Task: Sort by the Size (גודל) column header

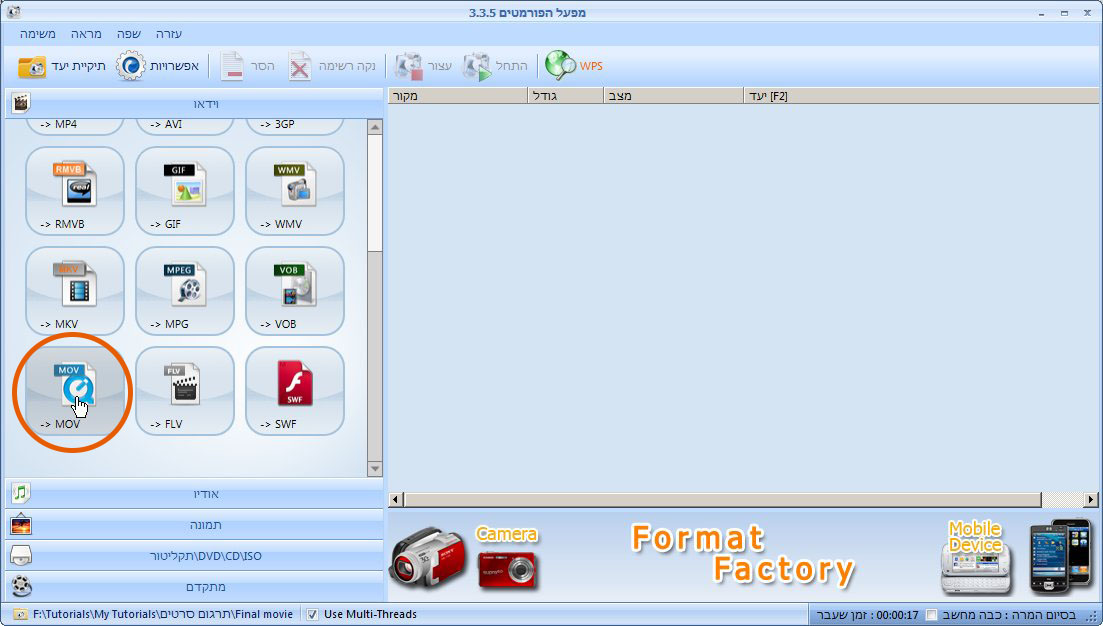Action: [x=566, y=96]
